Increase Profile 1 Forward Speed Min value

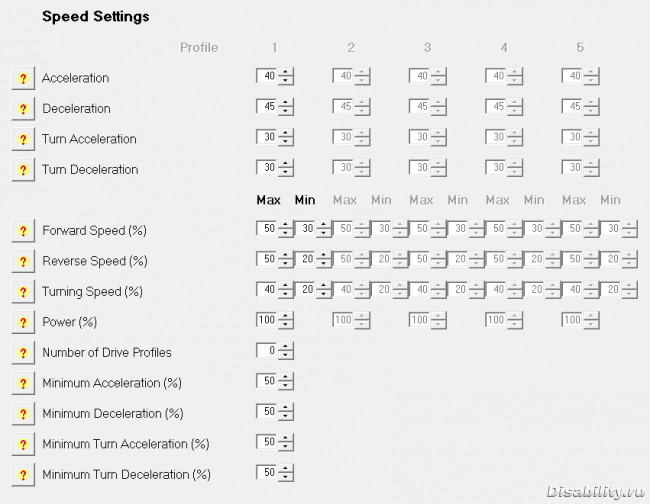coord(323,225)
